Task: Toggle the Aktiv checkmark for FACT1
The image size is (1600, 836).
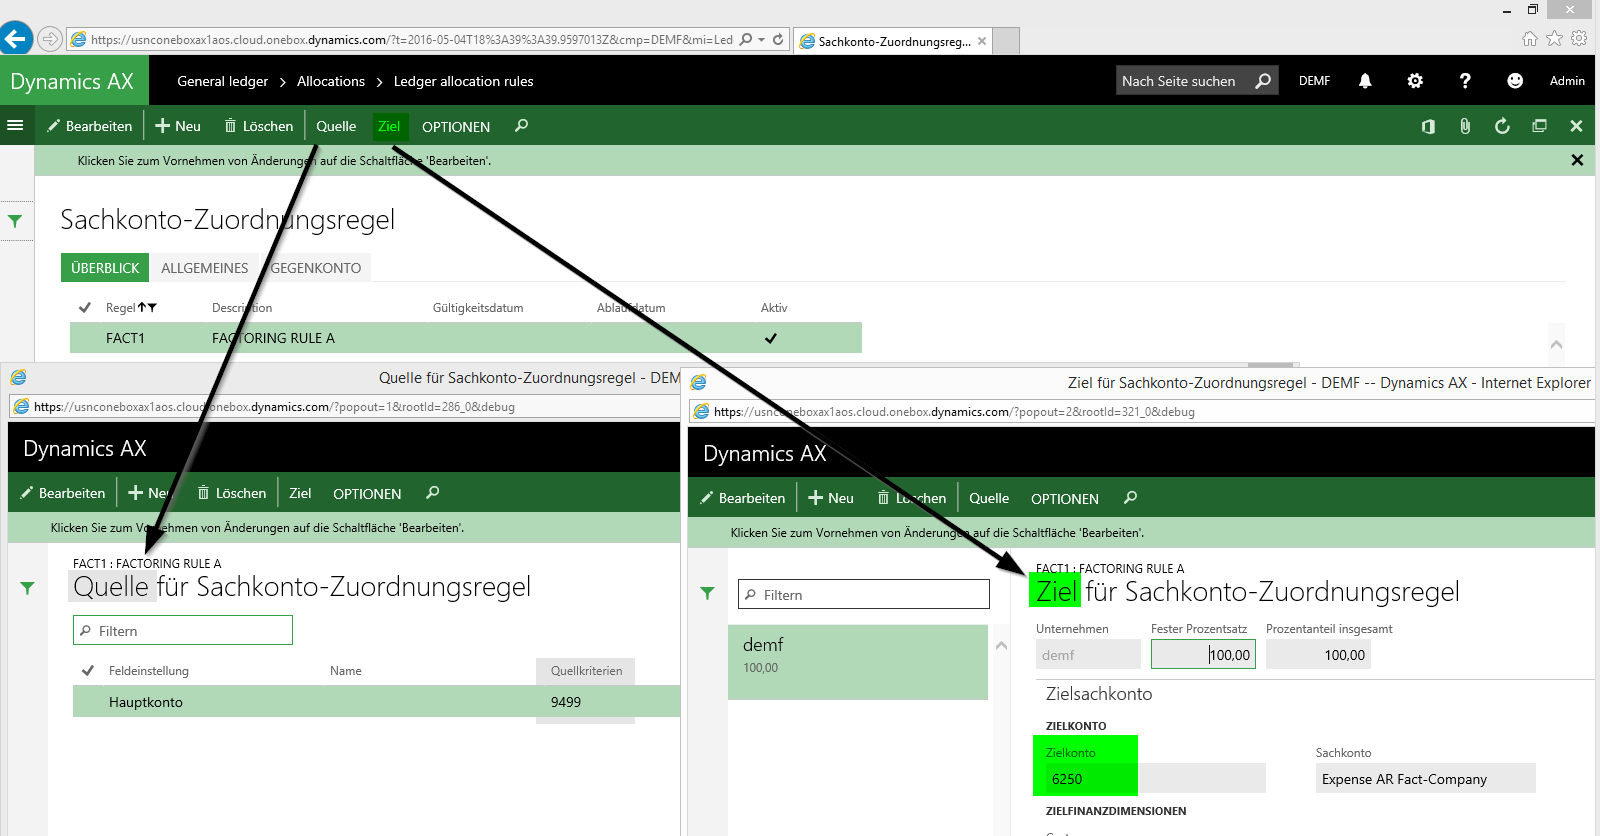Action: tap(771, 338)
